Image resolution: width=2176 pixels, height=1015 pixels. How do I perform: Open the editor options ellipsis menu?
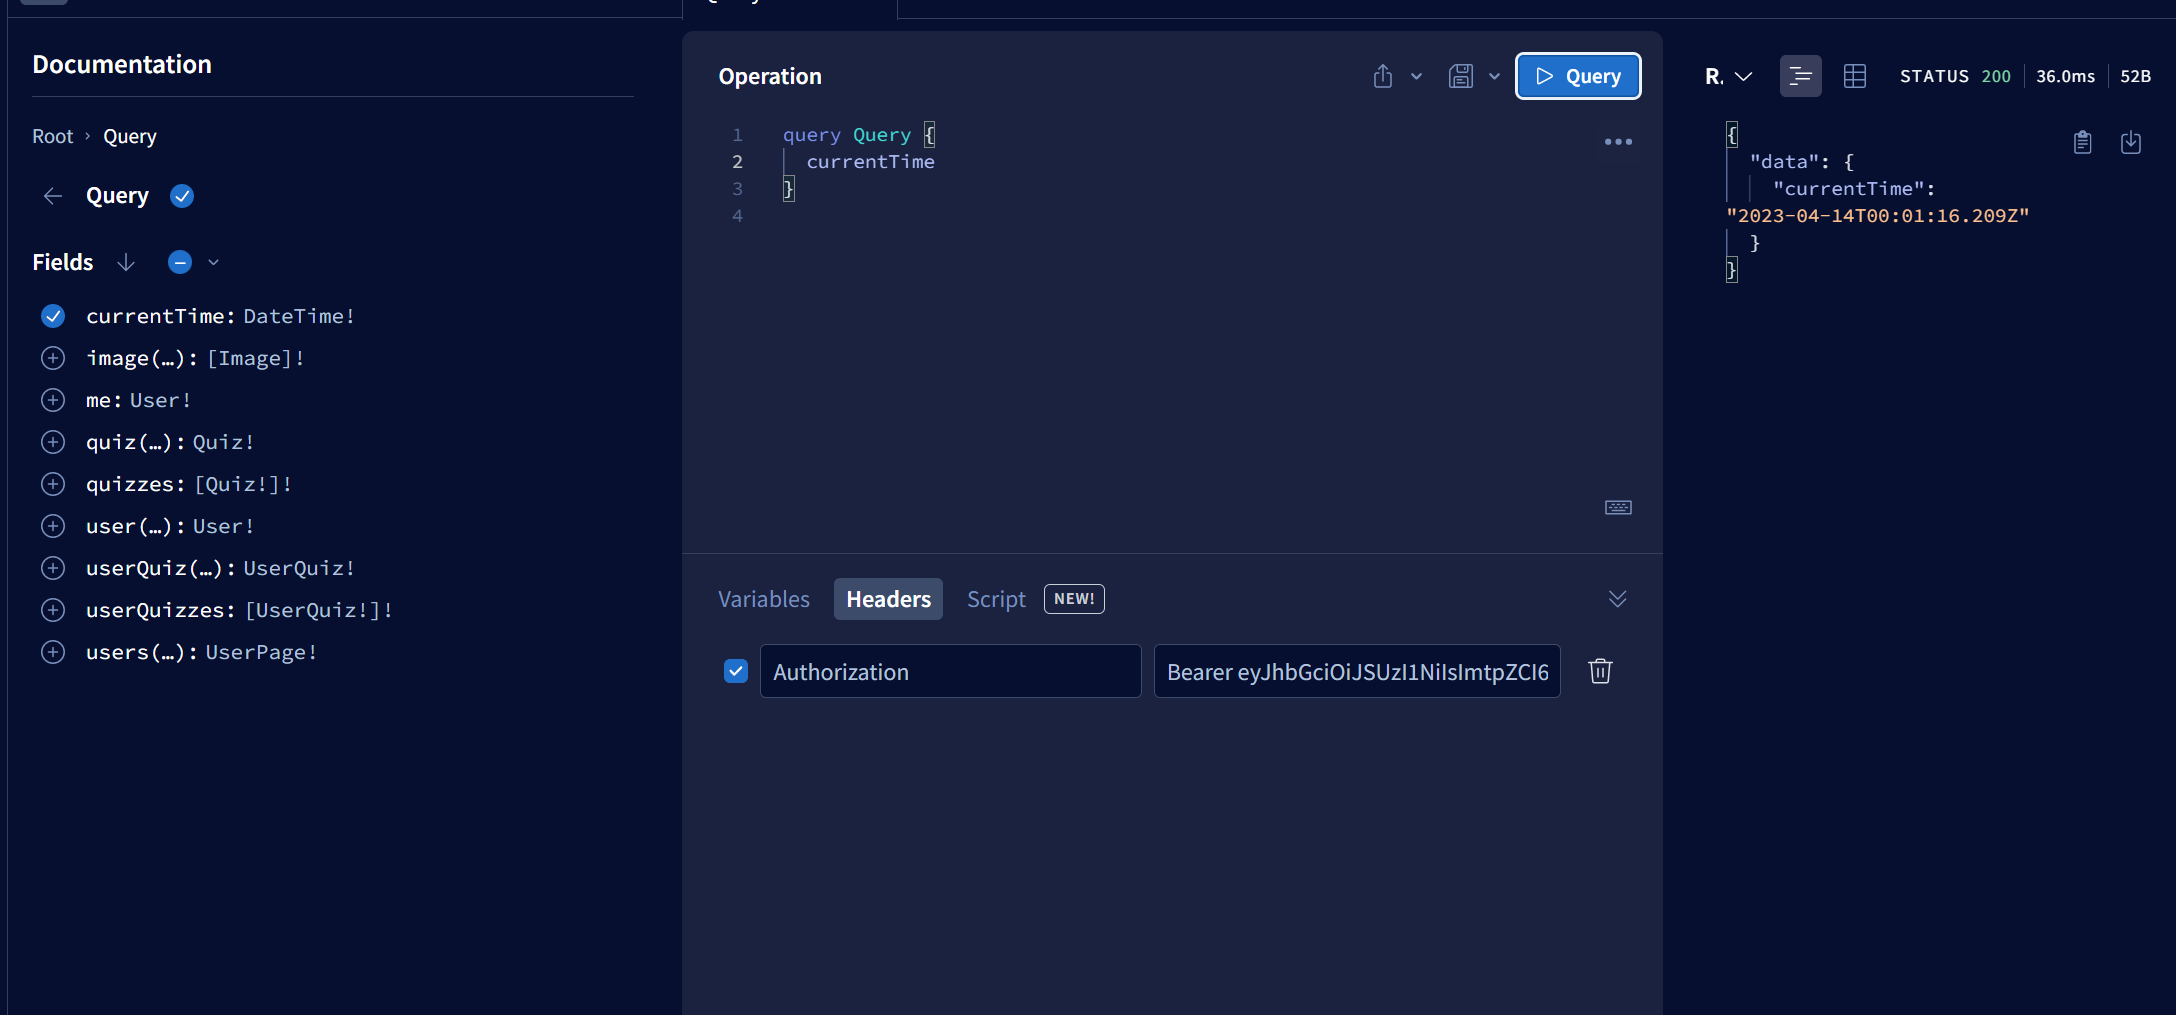(1619, 141)
